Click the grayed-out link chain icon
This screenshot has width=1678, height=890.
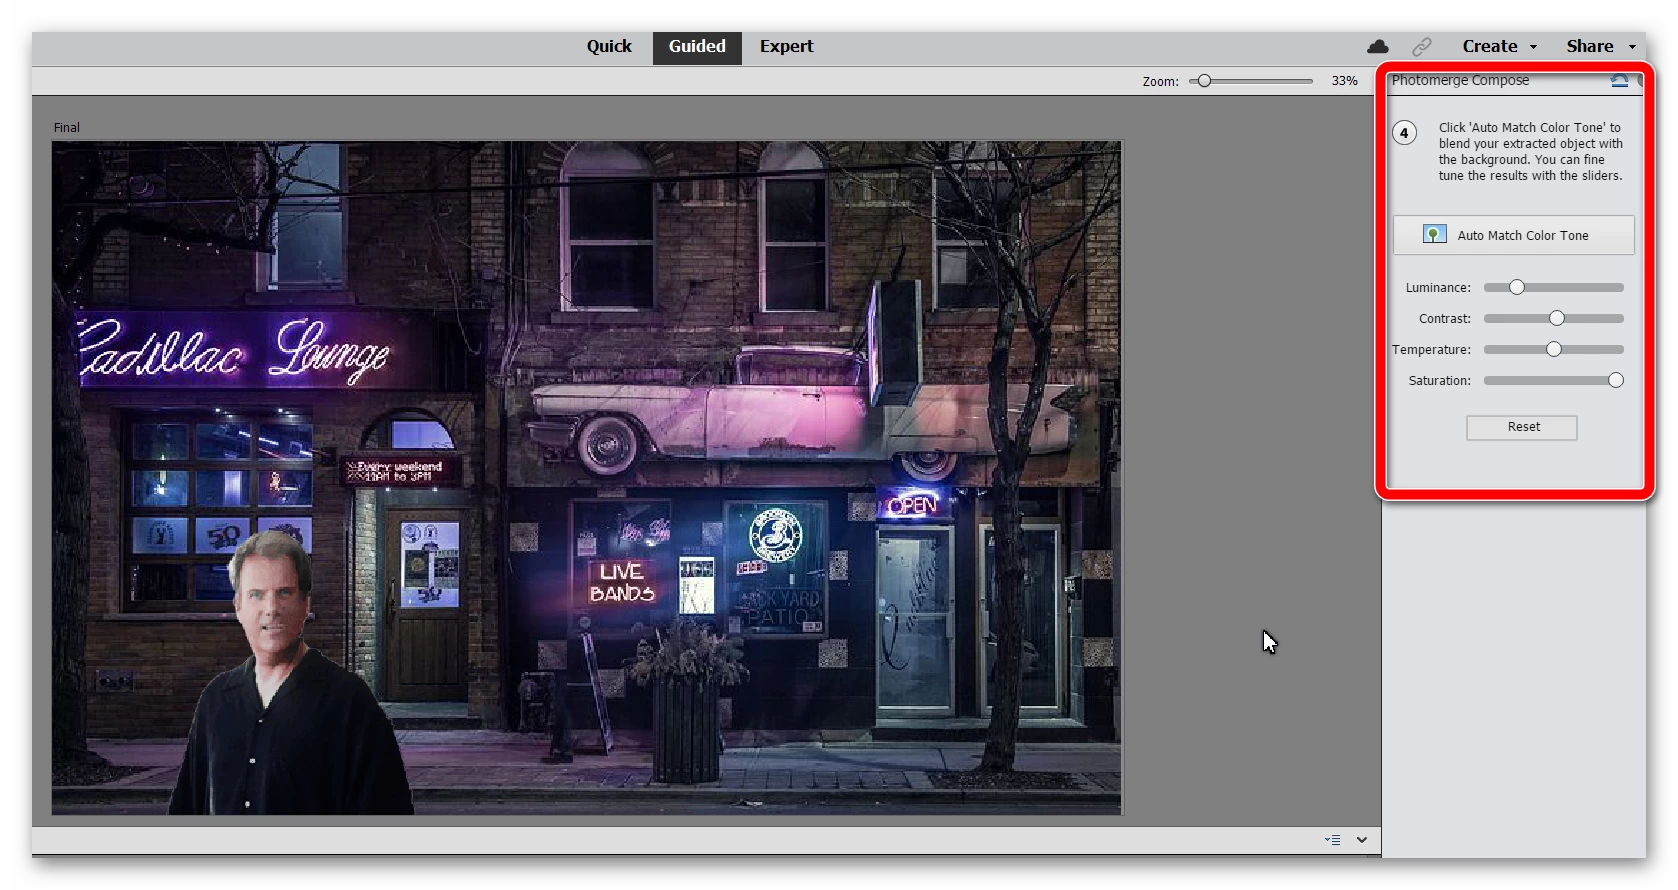(1422, 46)
